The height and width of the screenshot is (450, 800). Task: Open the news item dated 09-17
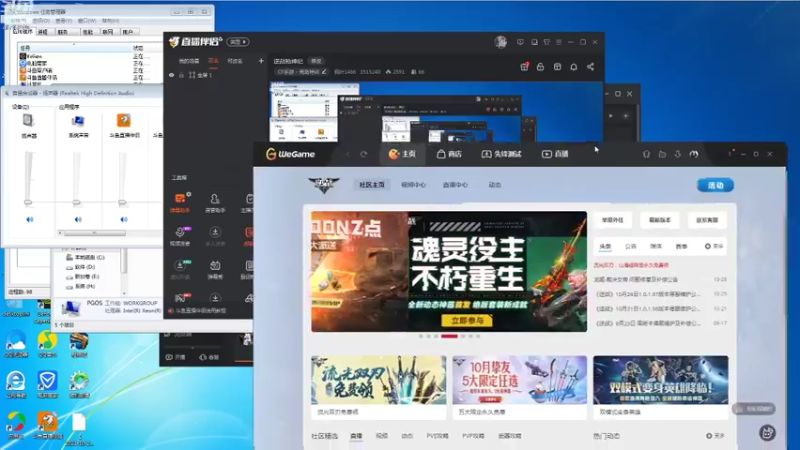pyautogui.click(x=661, y=323)
